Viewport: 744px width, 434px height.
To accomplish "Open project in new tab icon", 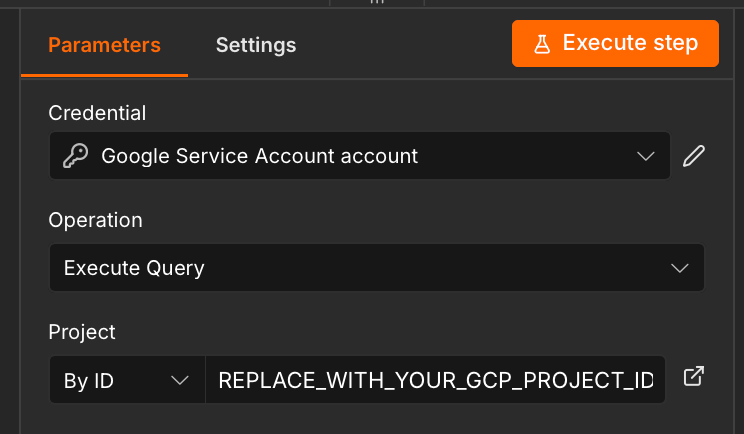I will pyautogui.click(x=694, y=376).
